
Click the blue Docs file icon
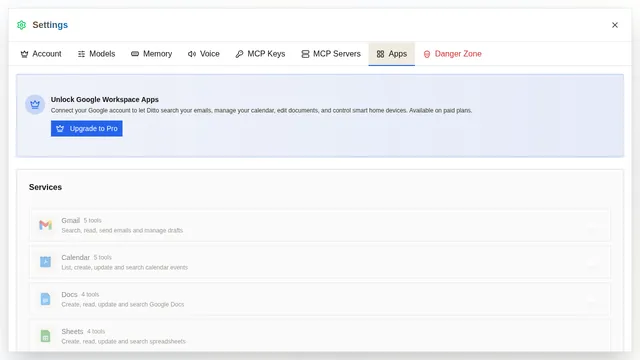coord(45,299)
